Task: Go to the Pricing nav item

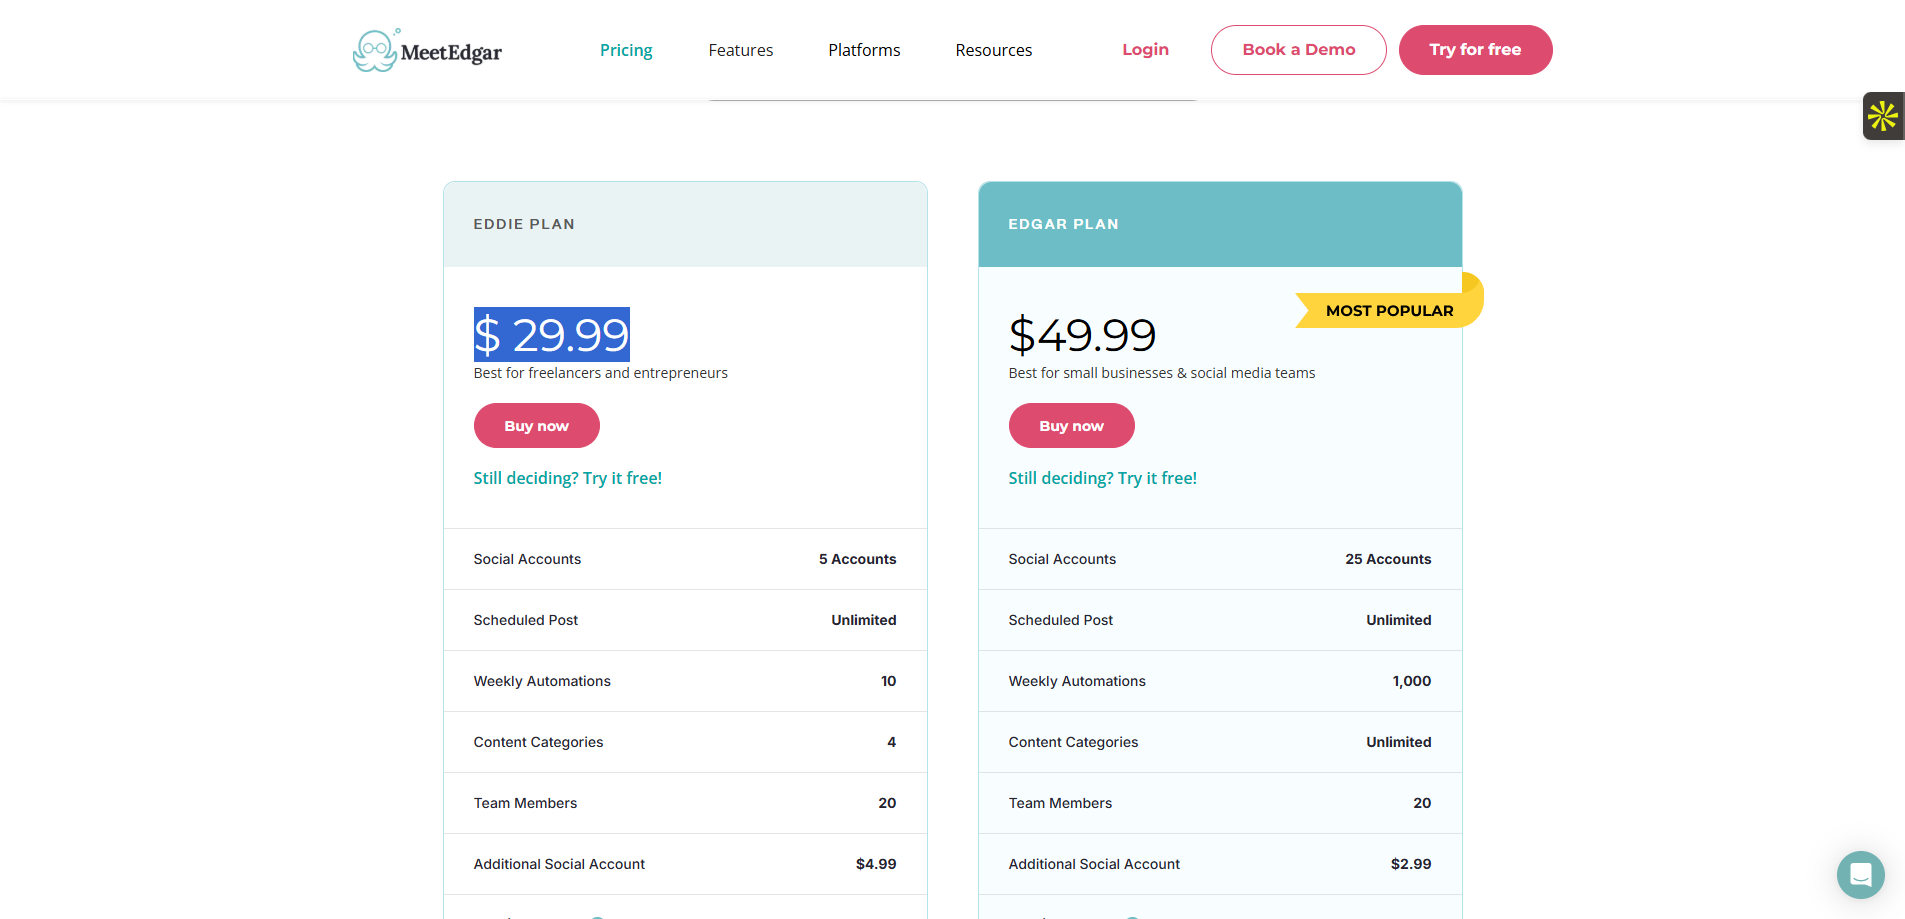Action: point(626,50)
